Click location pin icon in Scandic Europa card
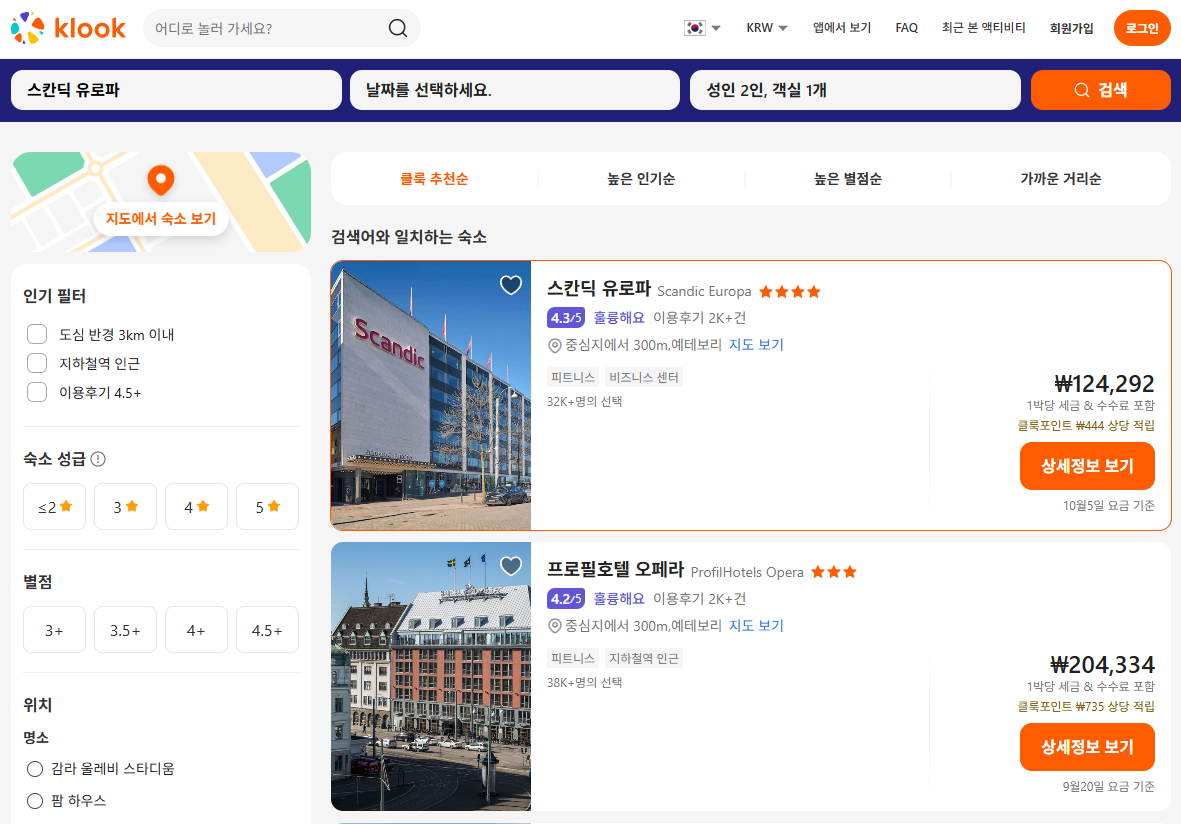 click(x=554, y=345)
